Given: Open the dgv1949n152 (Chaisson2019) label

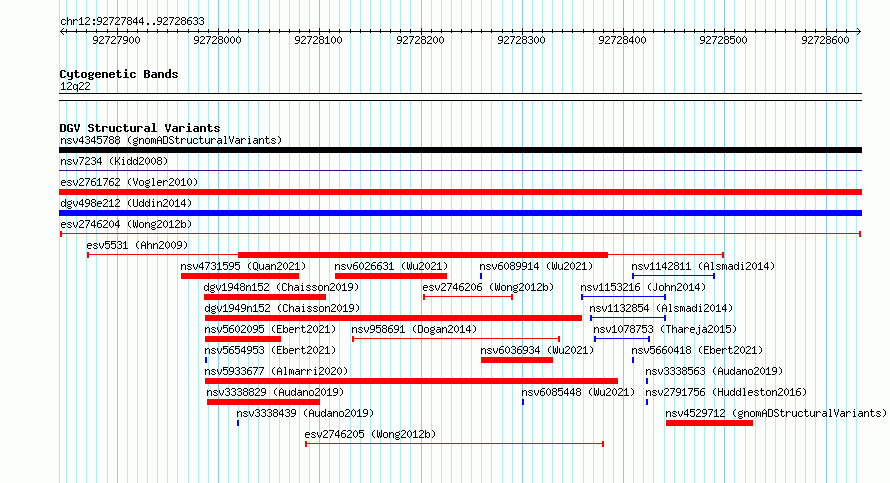Looking at the screenshot, I should point(282,308).
